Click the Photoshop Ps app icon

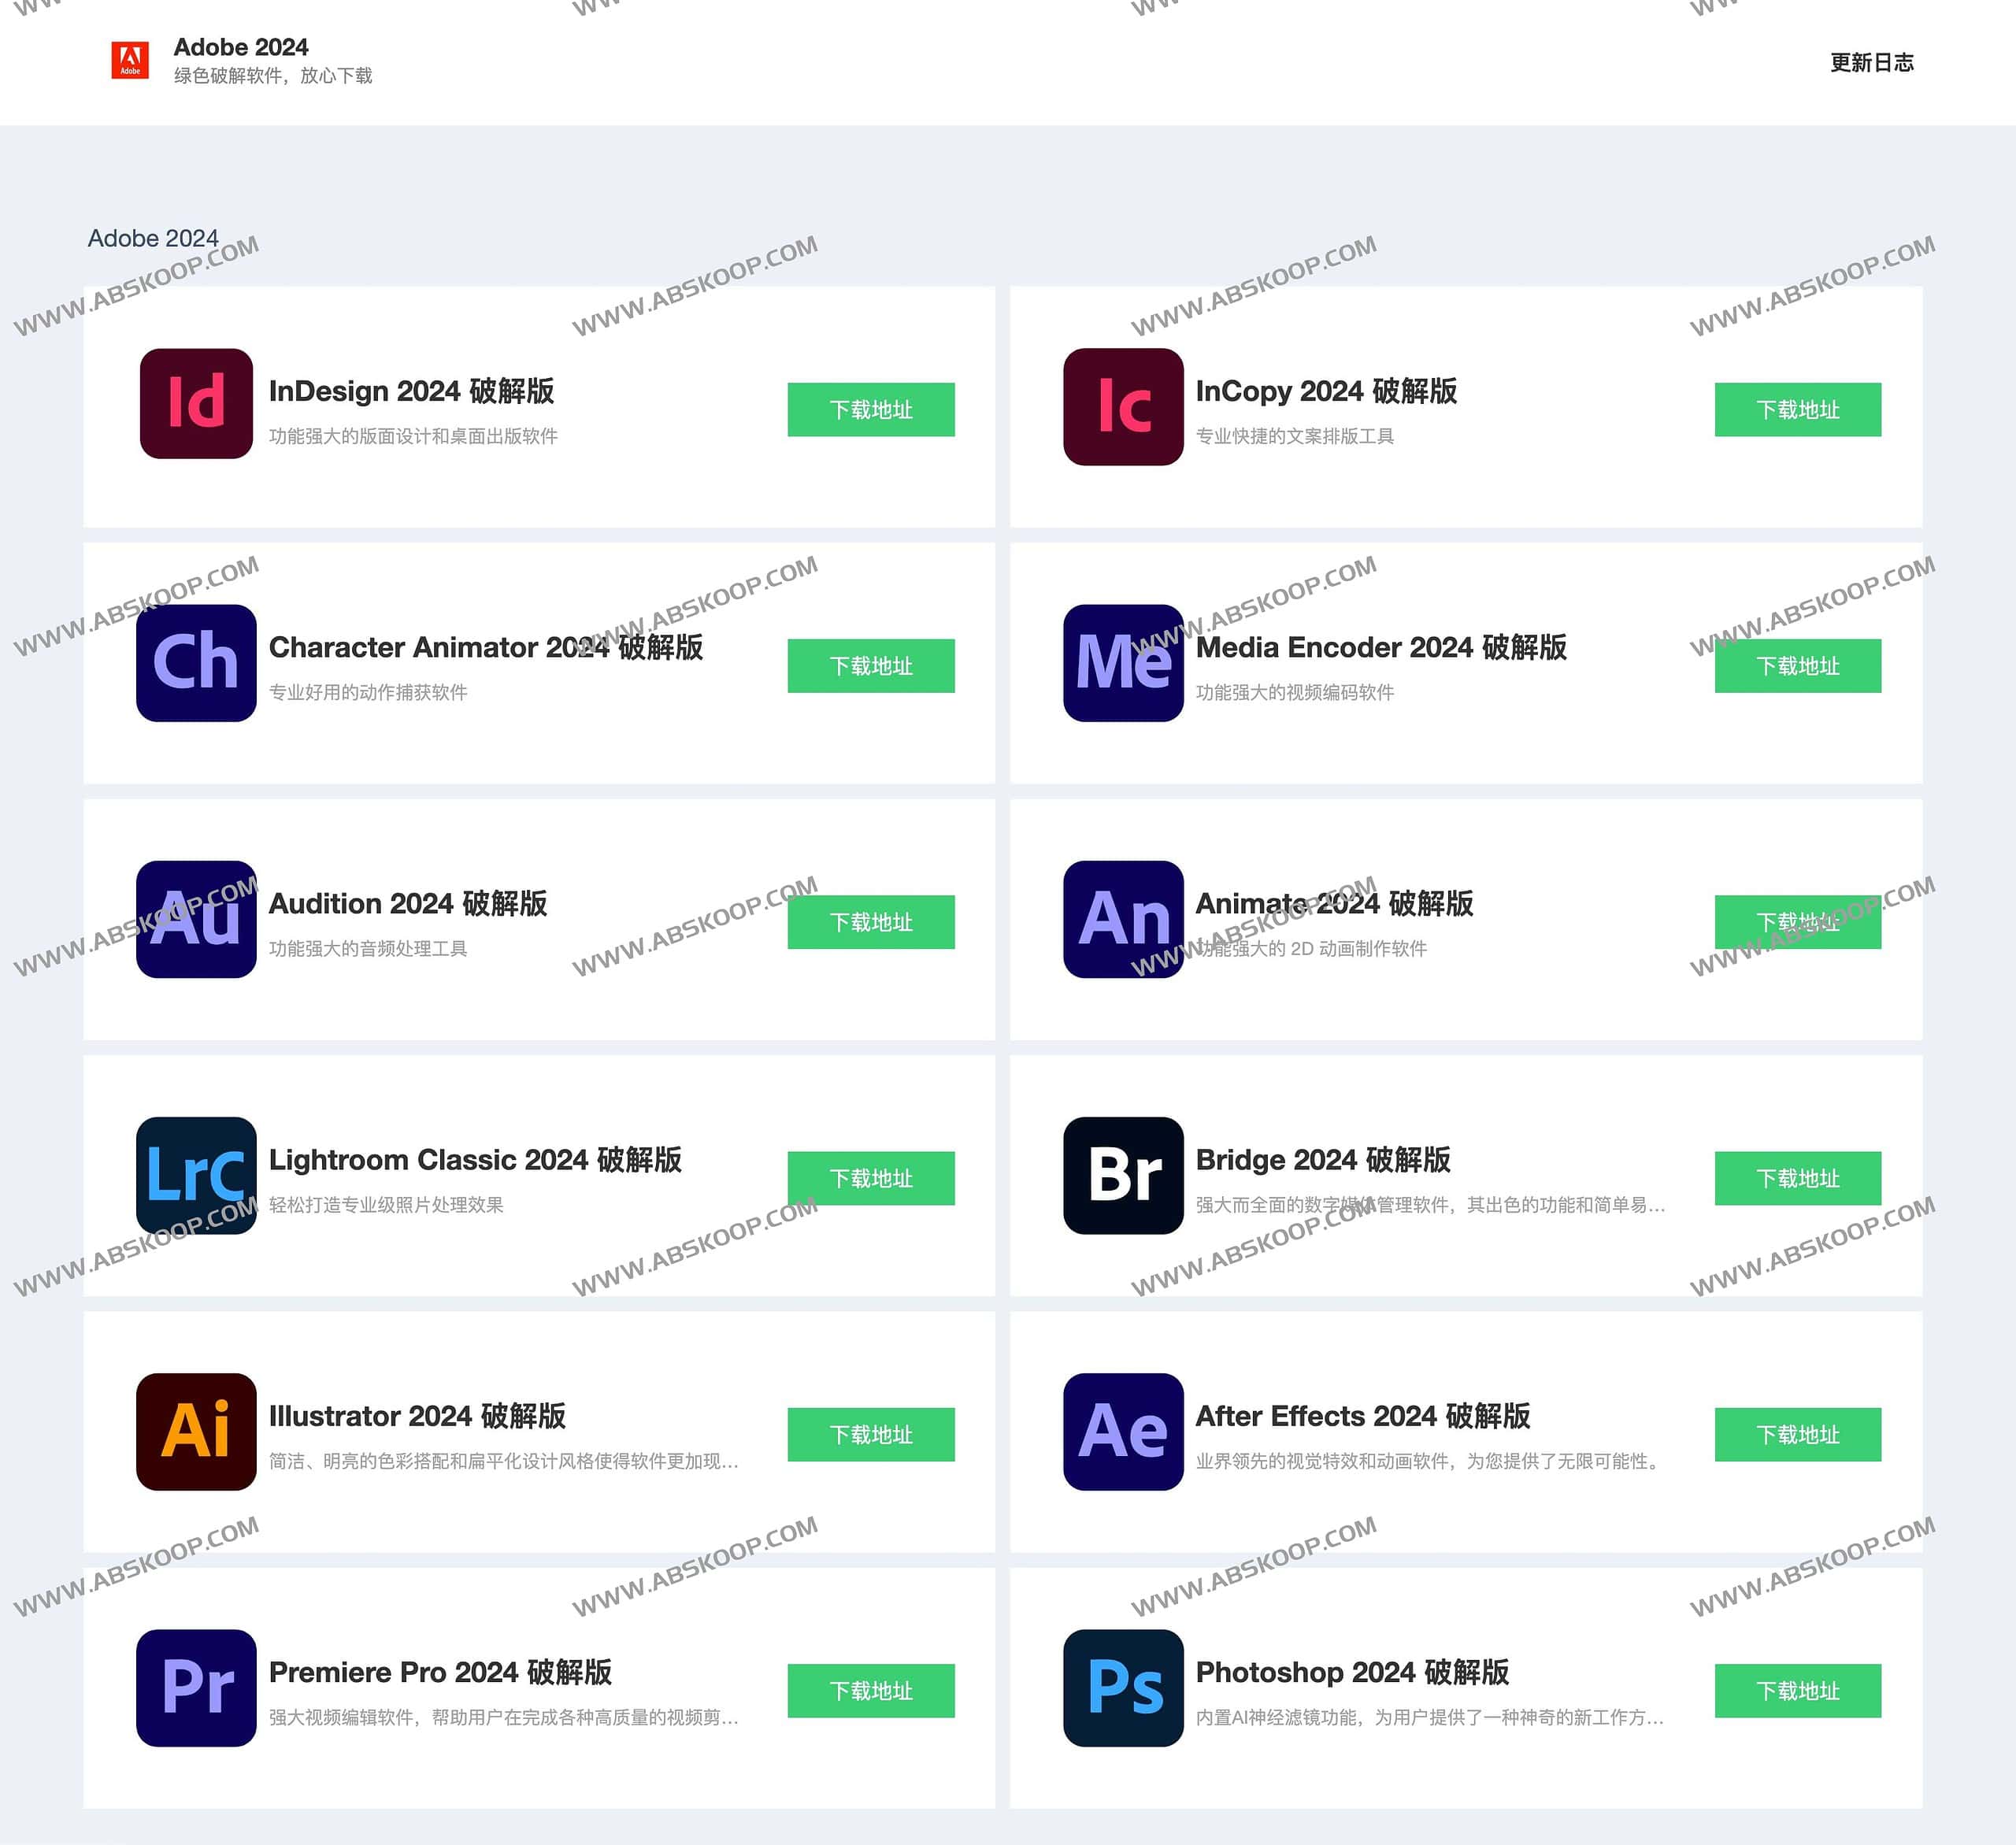(1123, 1688)
